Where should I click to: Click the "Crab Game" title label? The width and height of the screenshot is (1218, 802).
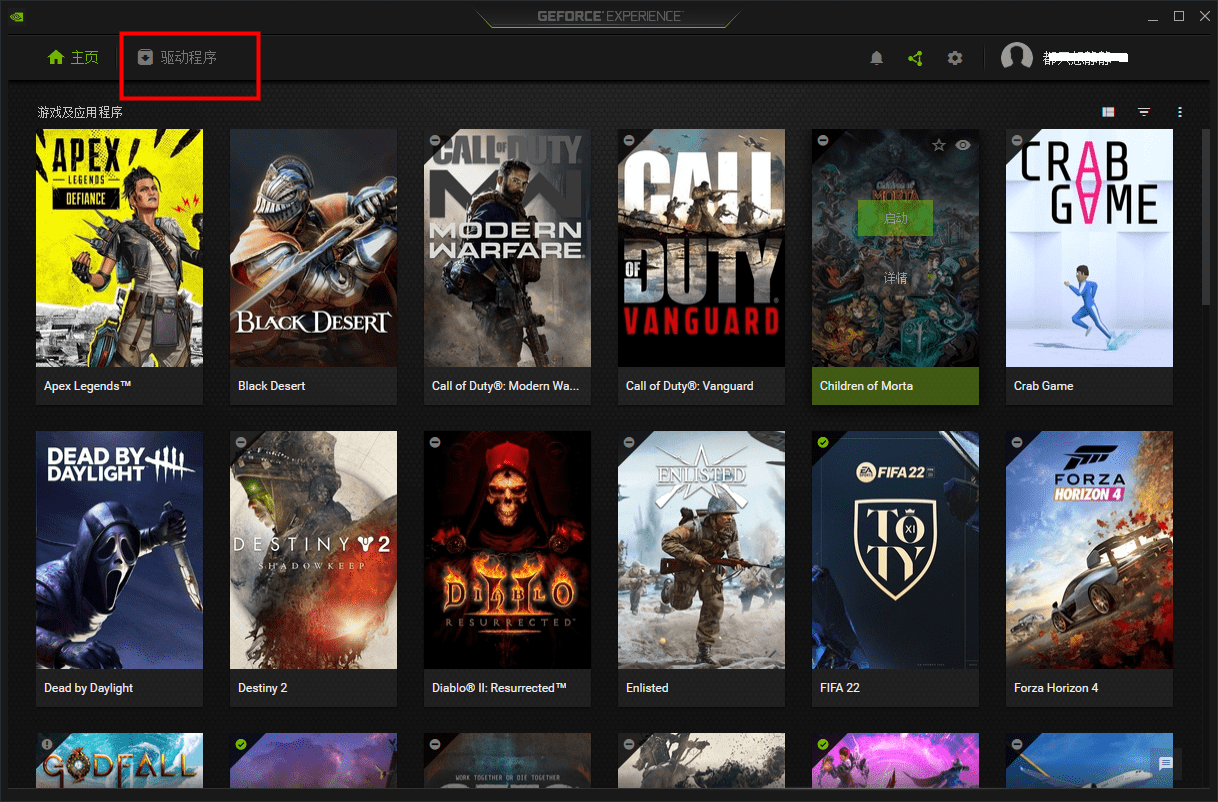(1043, 386)
